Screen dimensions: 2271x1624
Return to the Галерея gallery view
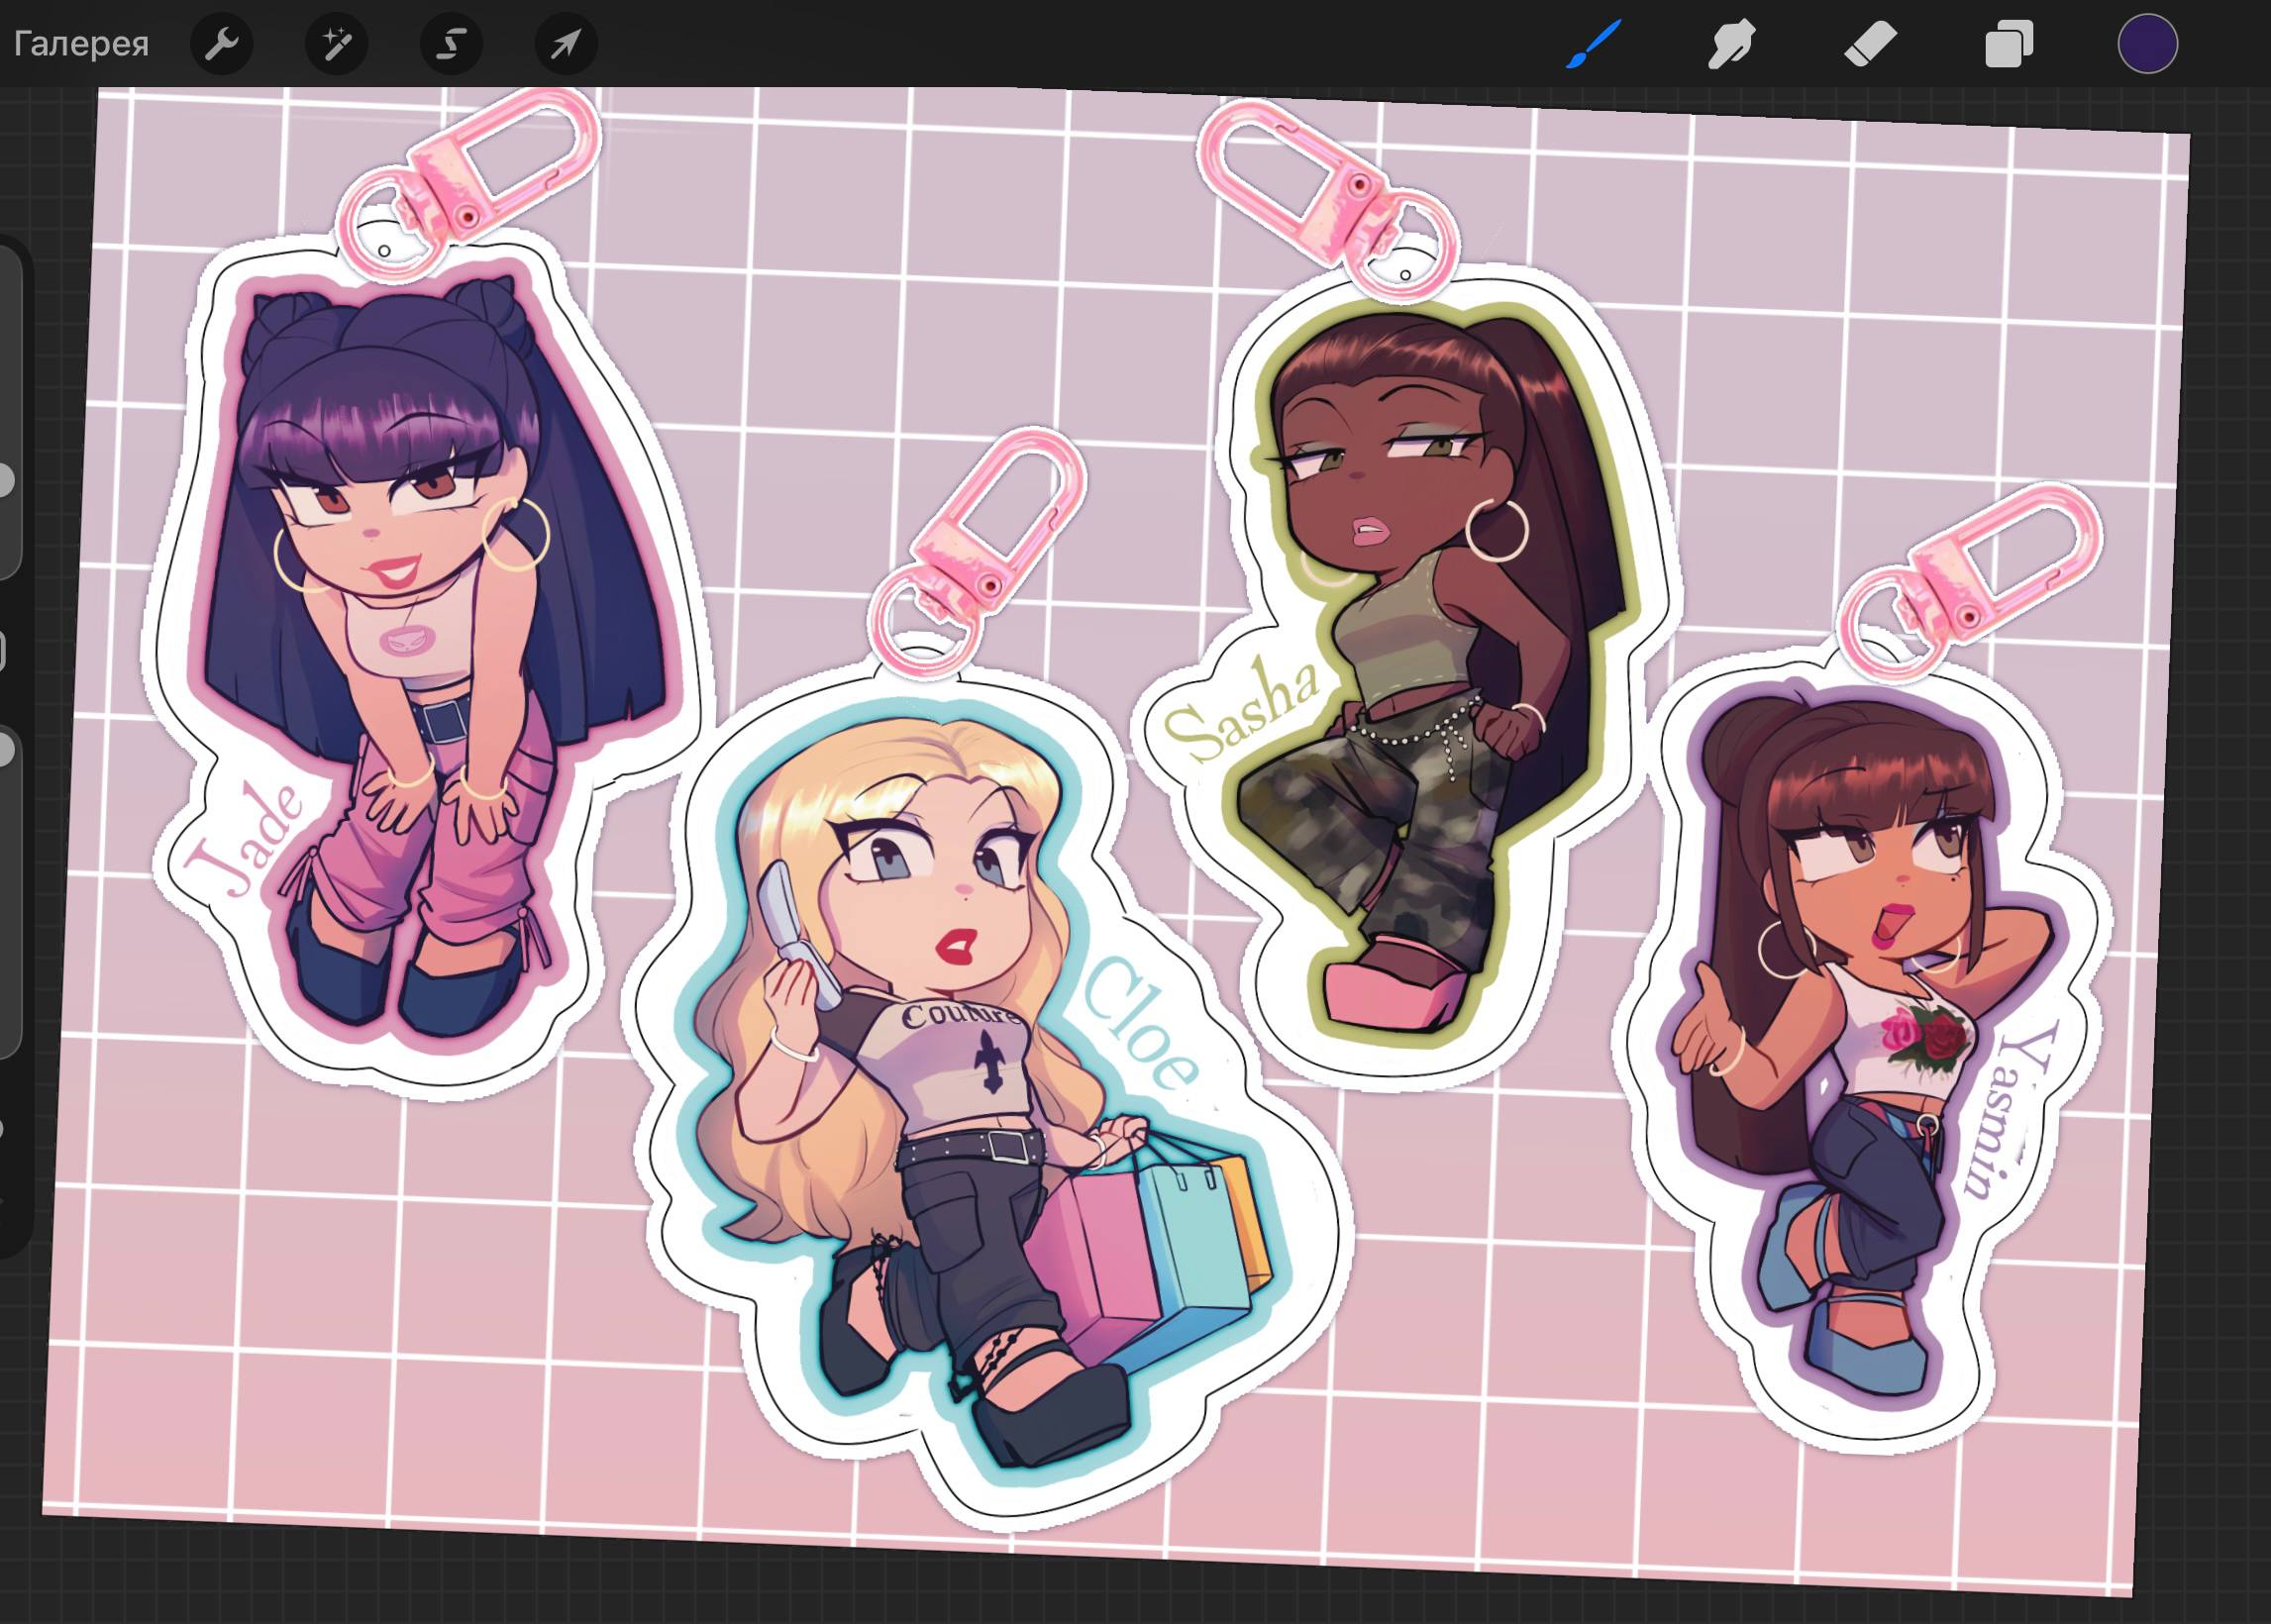click(81, 44)
